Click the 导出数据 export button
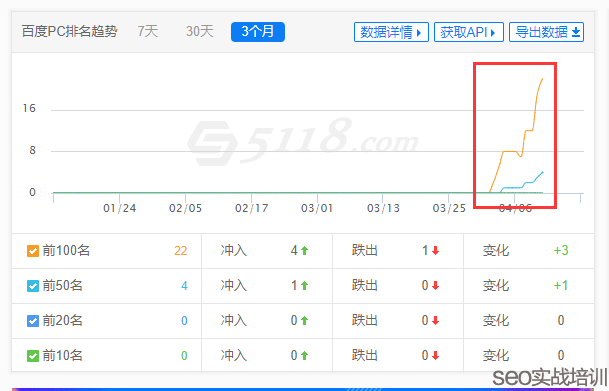Viewport: 609px width, 391px height. 546,32
